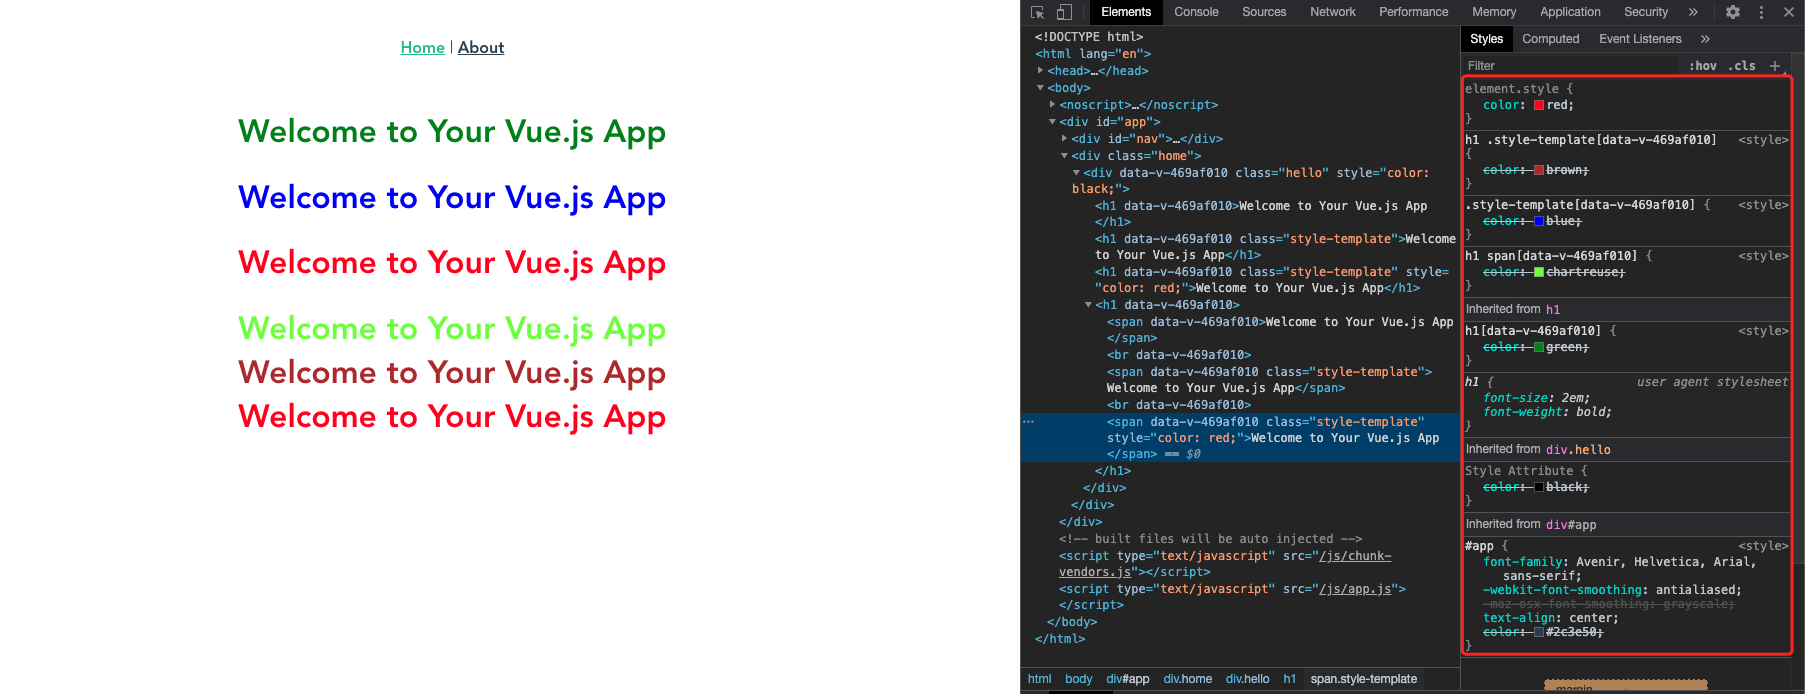Open the js/chunk-vendors.js script link
The image size is (1805, 694).
[1225, 564]
